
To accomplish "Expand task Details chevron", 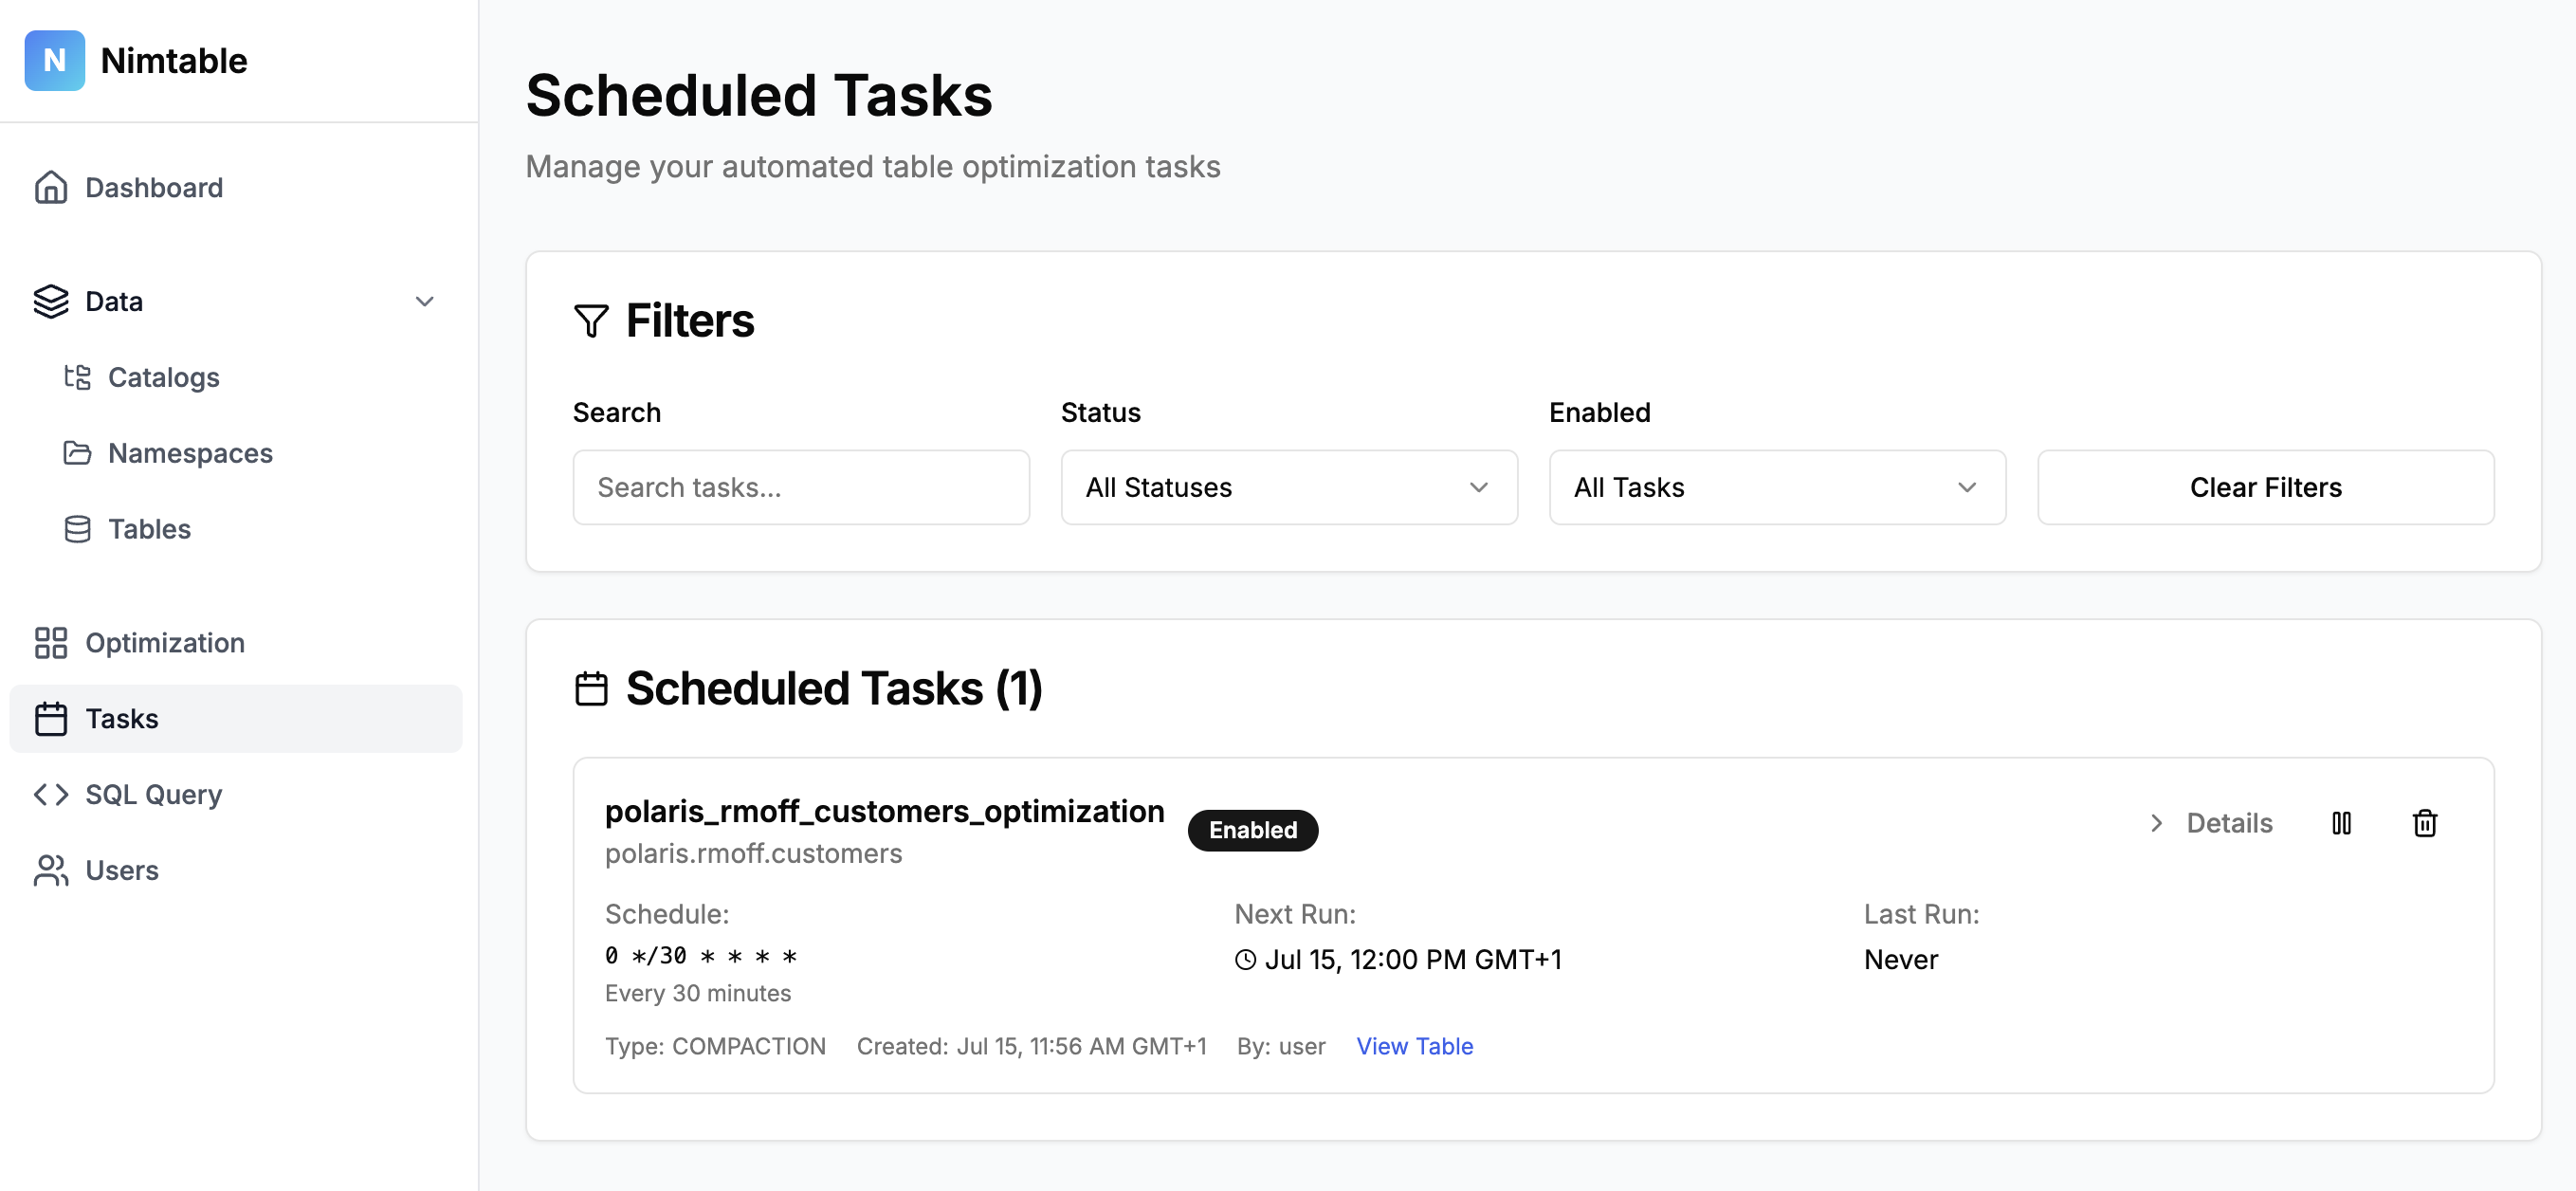I will click(x=2157, y=823).
